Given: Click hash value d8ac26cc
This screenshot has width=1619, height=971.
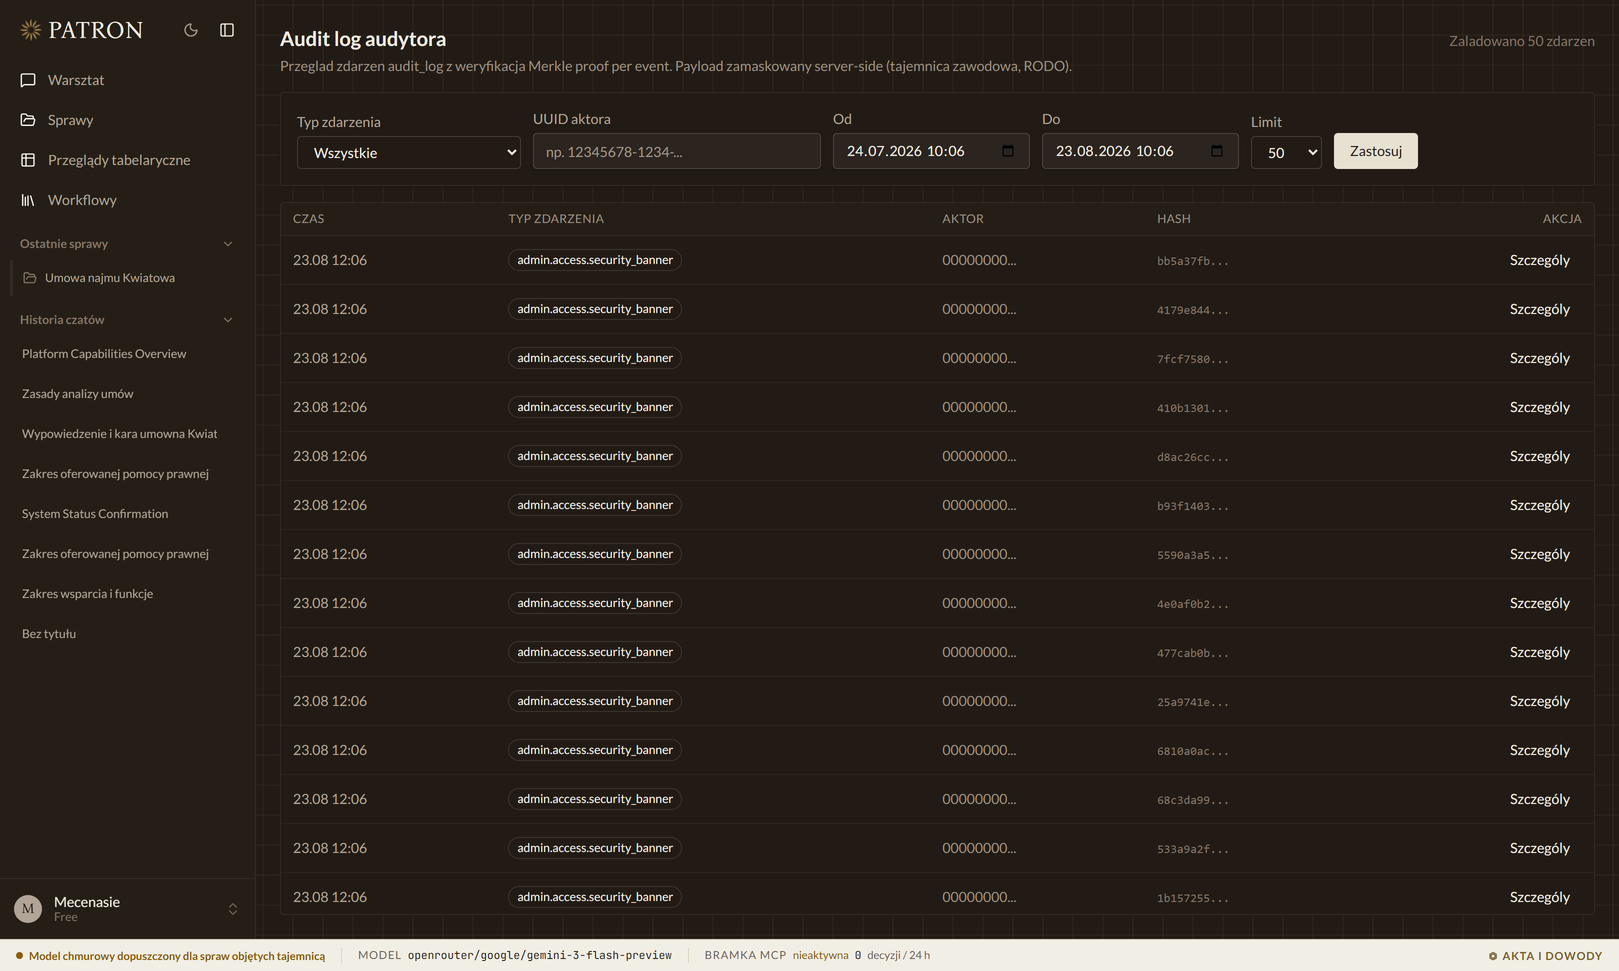Looking at the screenshot, I should click(x=1193, y=457).
